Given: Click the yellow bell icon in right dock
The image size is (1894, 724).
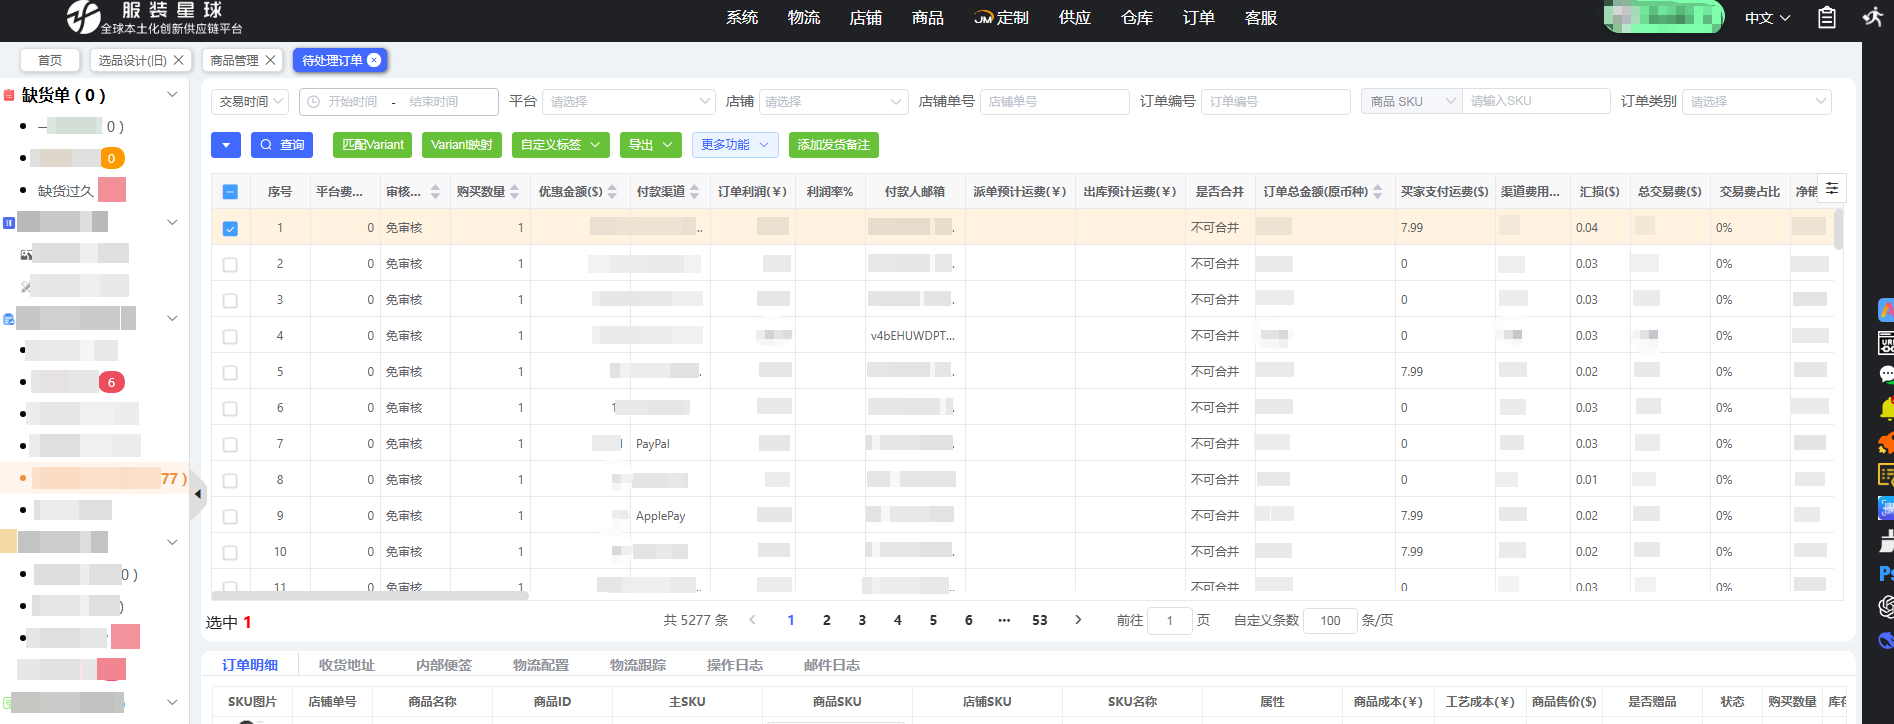Looking at the screenshot, I should [x=1886, y=408].
